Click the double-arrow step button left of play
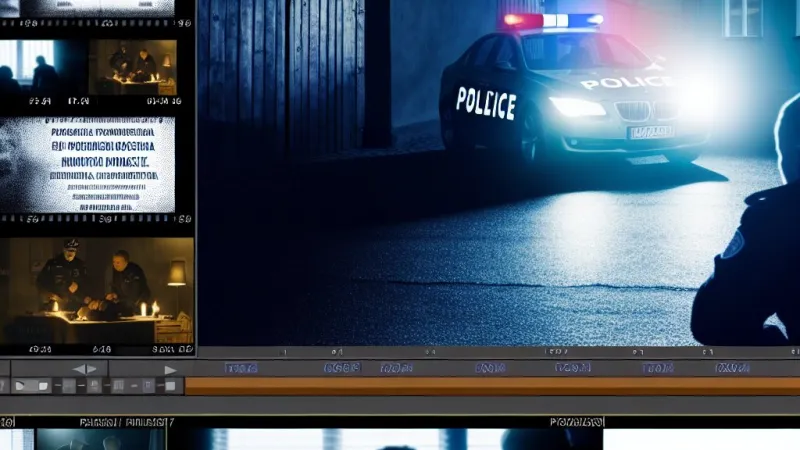The width and height of the screenshot is (800, 450). pos(85,369)
